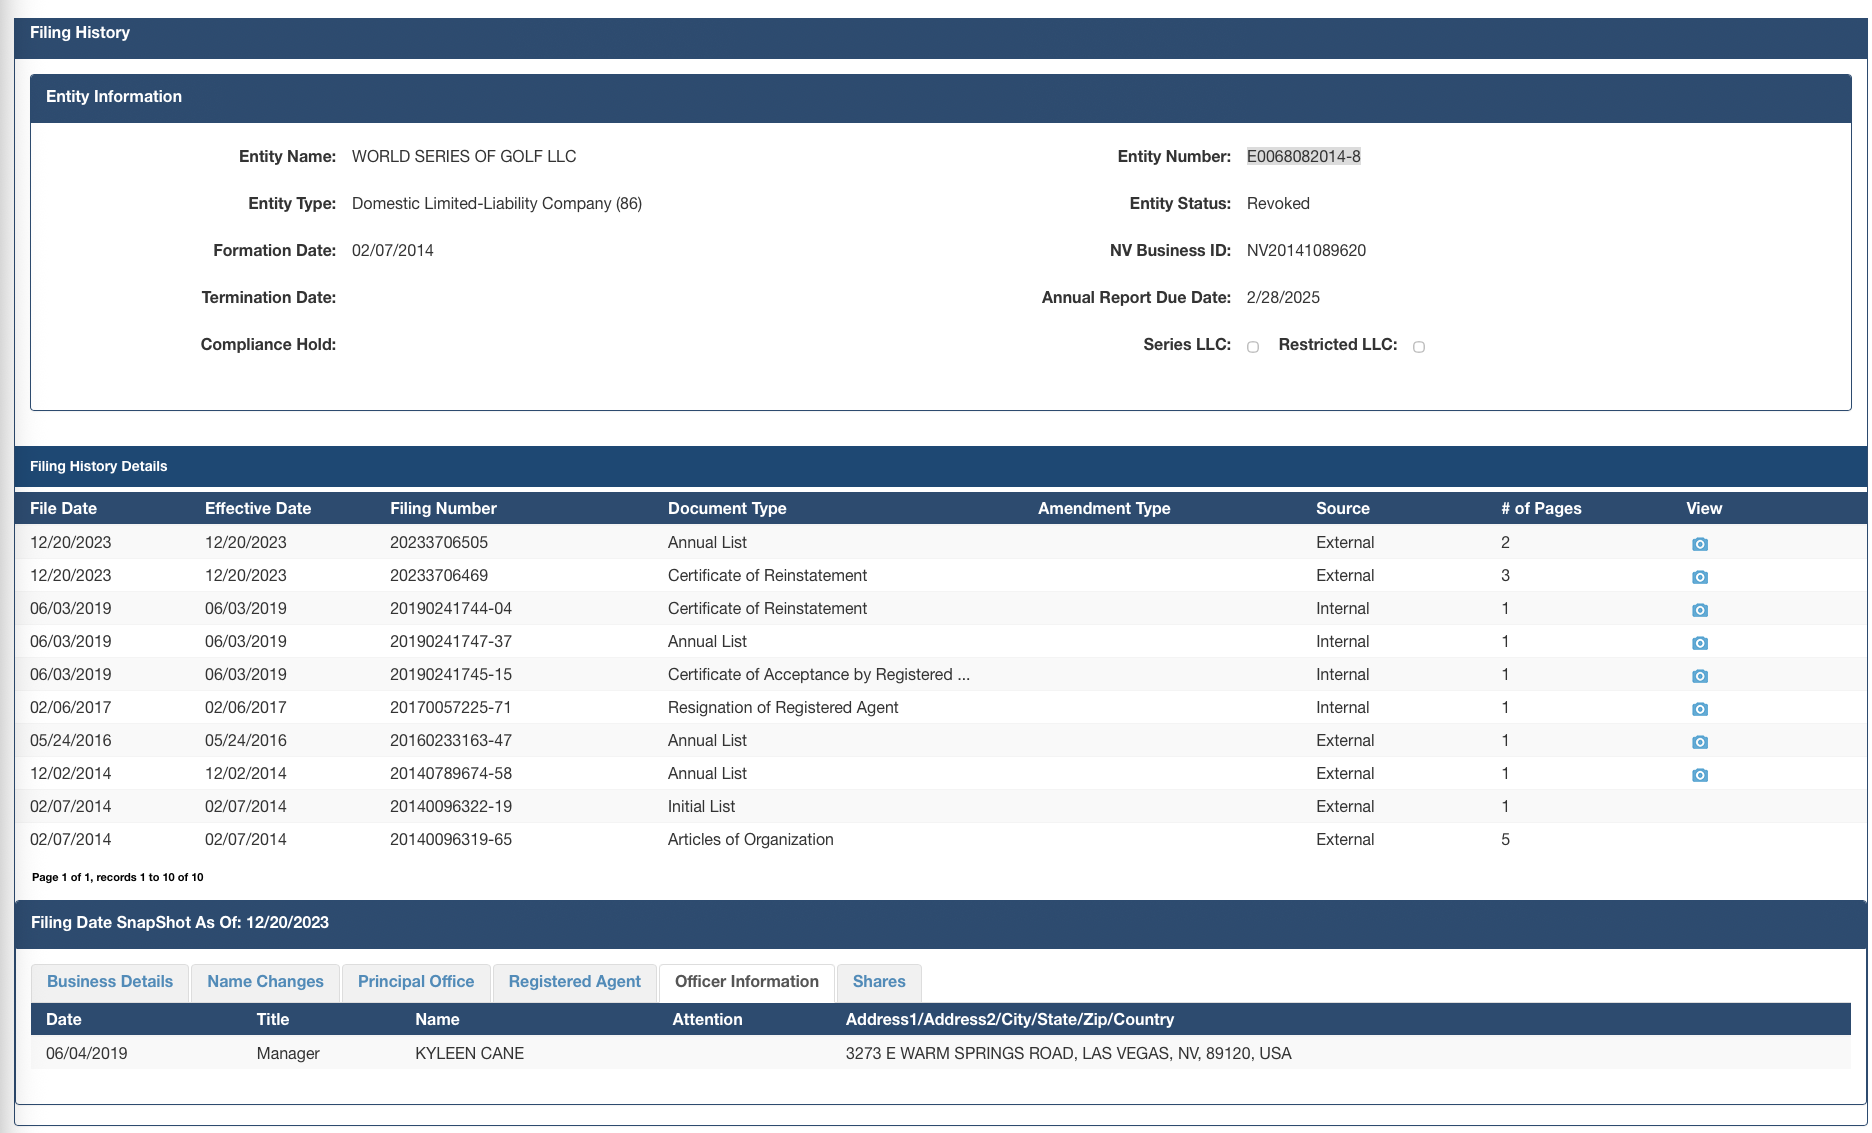
Task: Click filing number 20160233163-47
Action: pos(451,740)
